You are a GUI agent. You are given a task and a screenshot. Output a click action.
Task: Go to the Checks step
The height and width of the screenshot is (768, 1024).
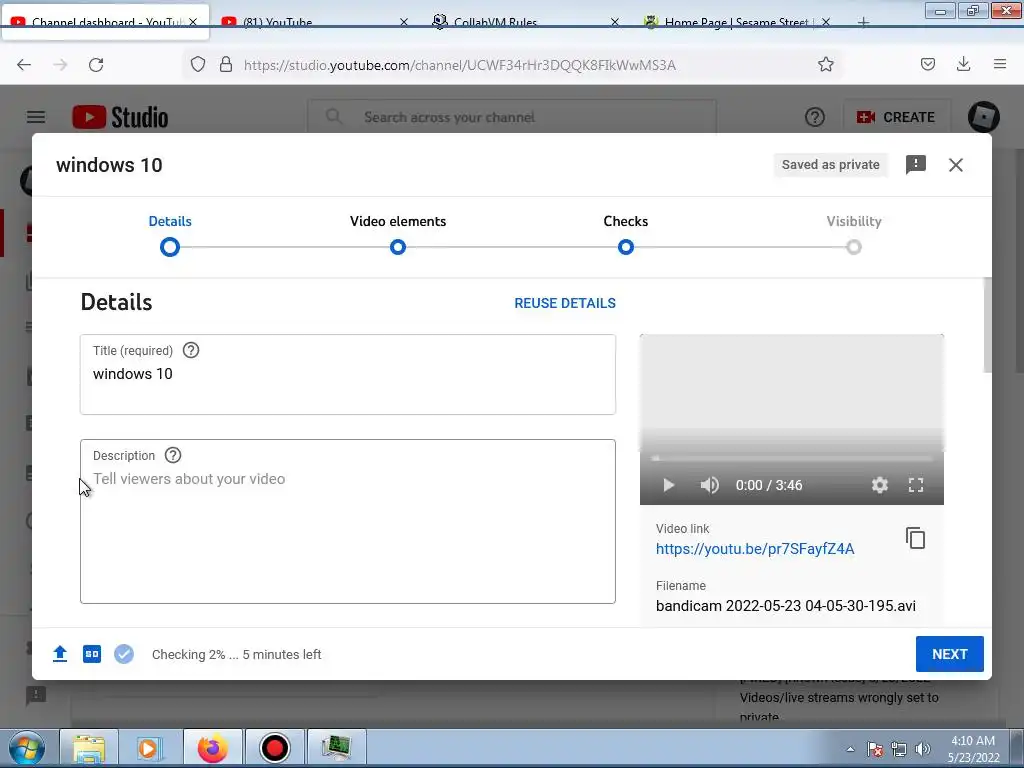point(626,235)
